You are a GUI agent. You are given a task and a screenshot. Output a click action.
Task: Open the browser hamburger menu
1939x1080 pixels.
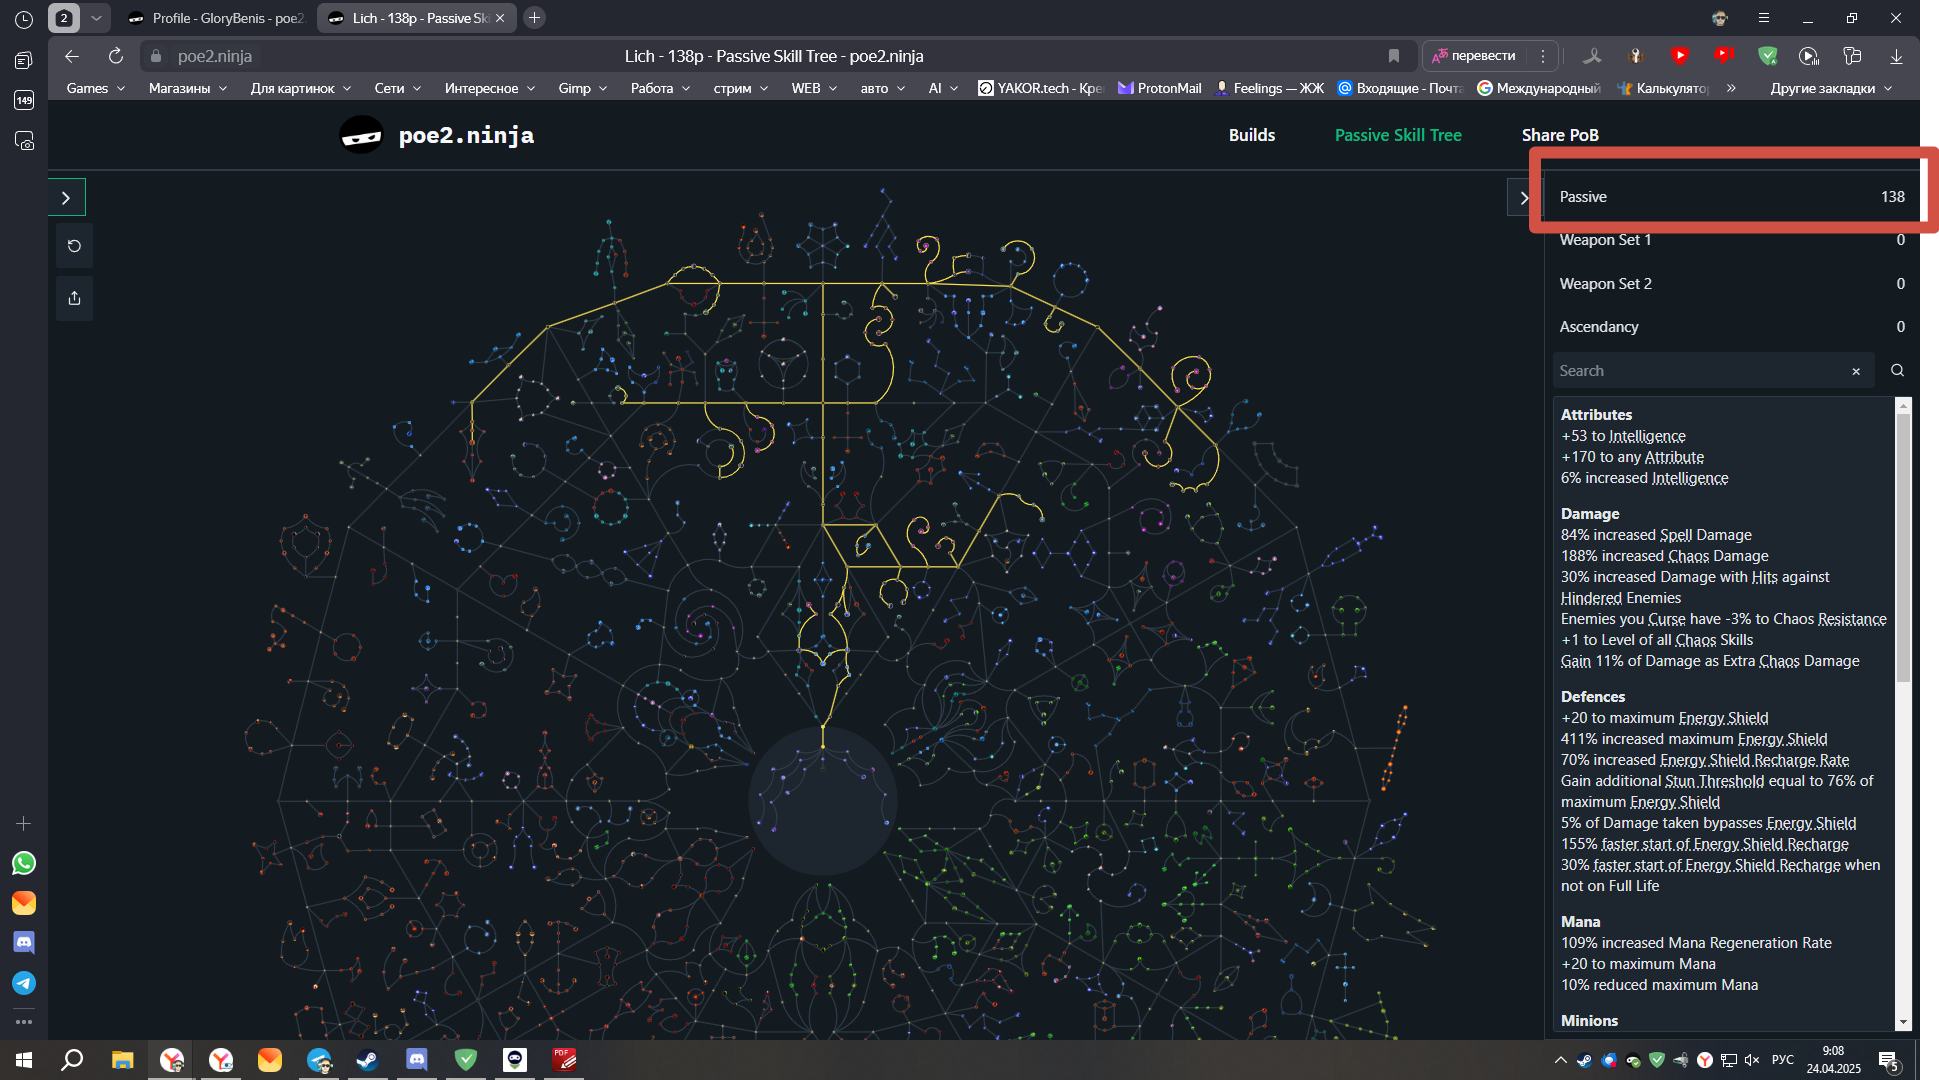point(1764,18)
